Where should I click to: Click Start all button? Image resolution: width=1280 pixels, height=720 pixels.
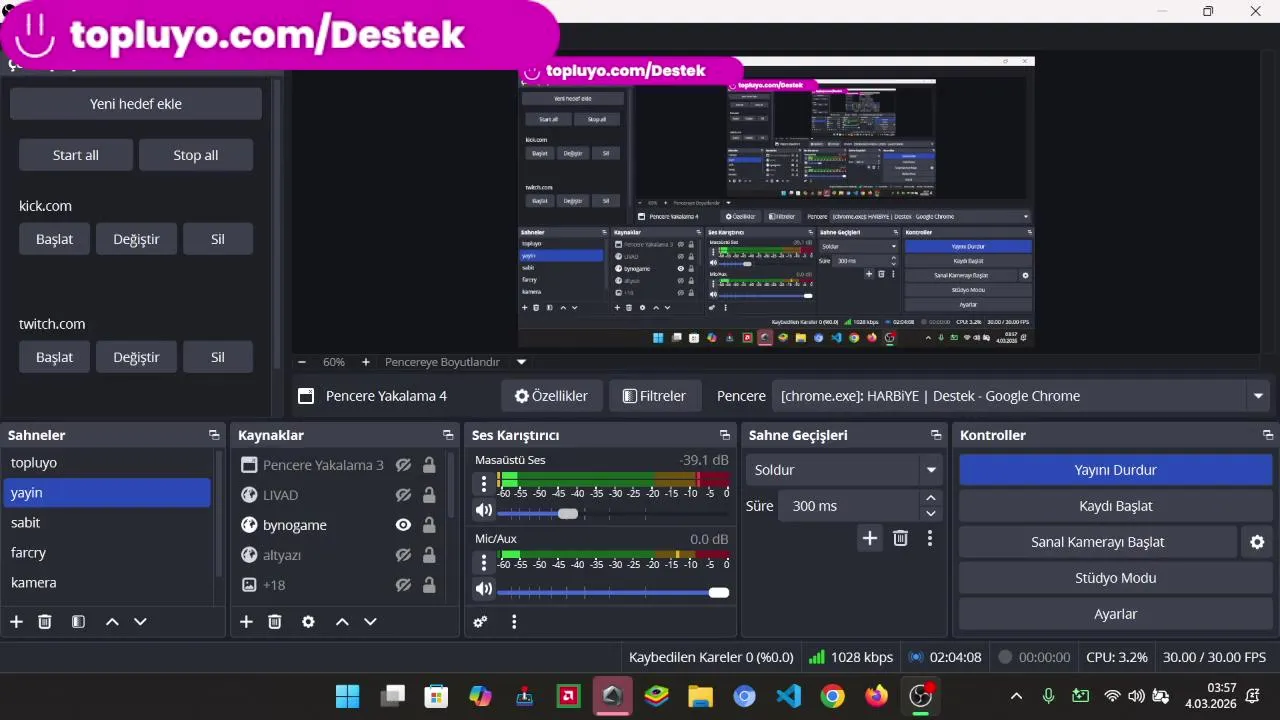coord(76,155)
